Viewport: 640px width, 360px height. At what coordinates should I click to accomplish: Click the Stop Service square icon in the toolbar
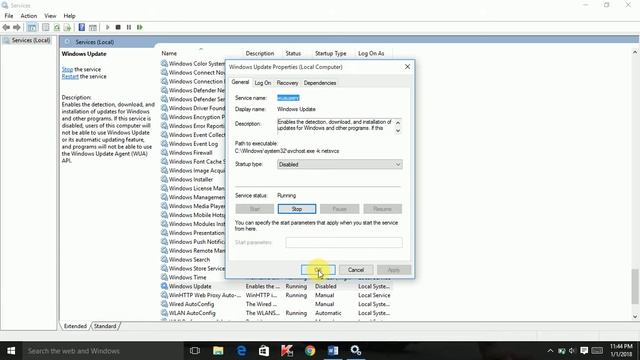pyautogui.click(x=118, y=27)
